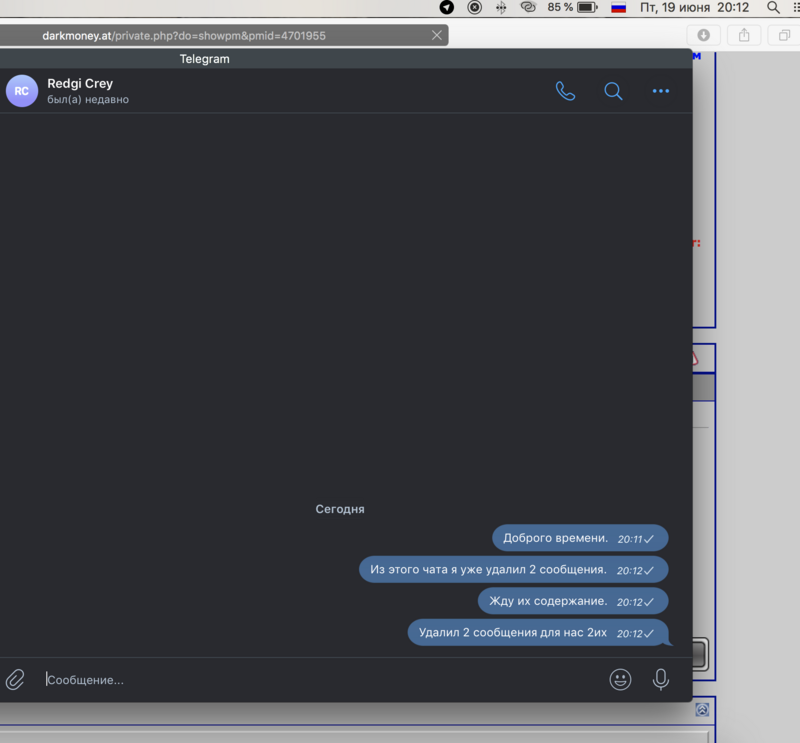Viewport: 800px width, 743px height.
Task: Open the Redgi Crey contact name
Action: 80,83
